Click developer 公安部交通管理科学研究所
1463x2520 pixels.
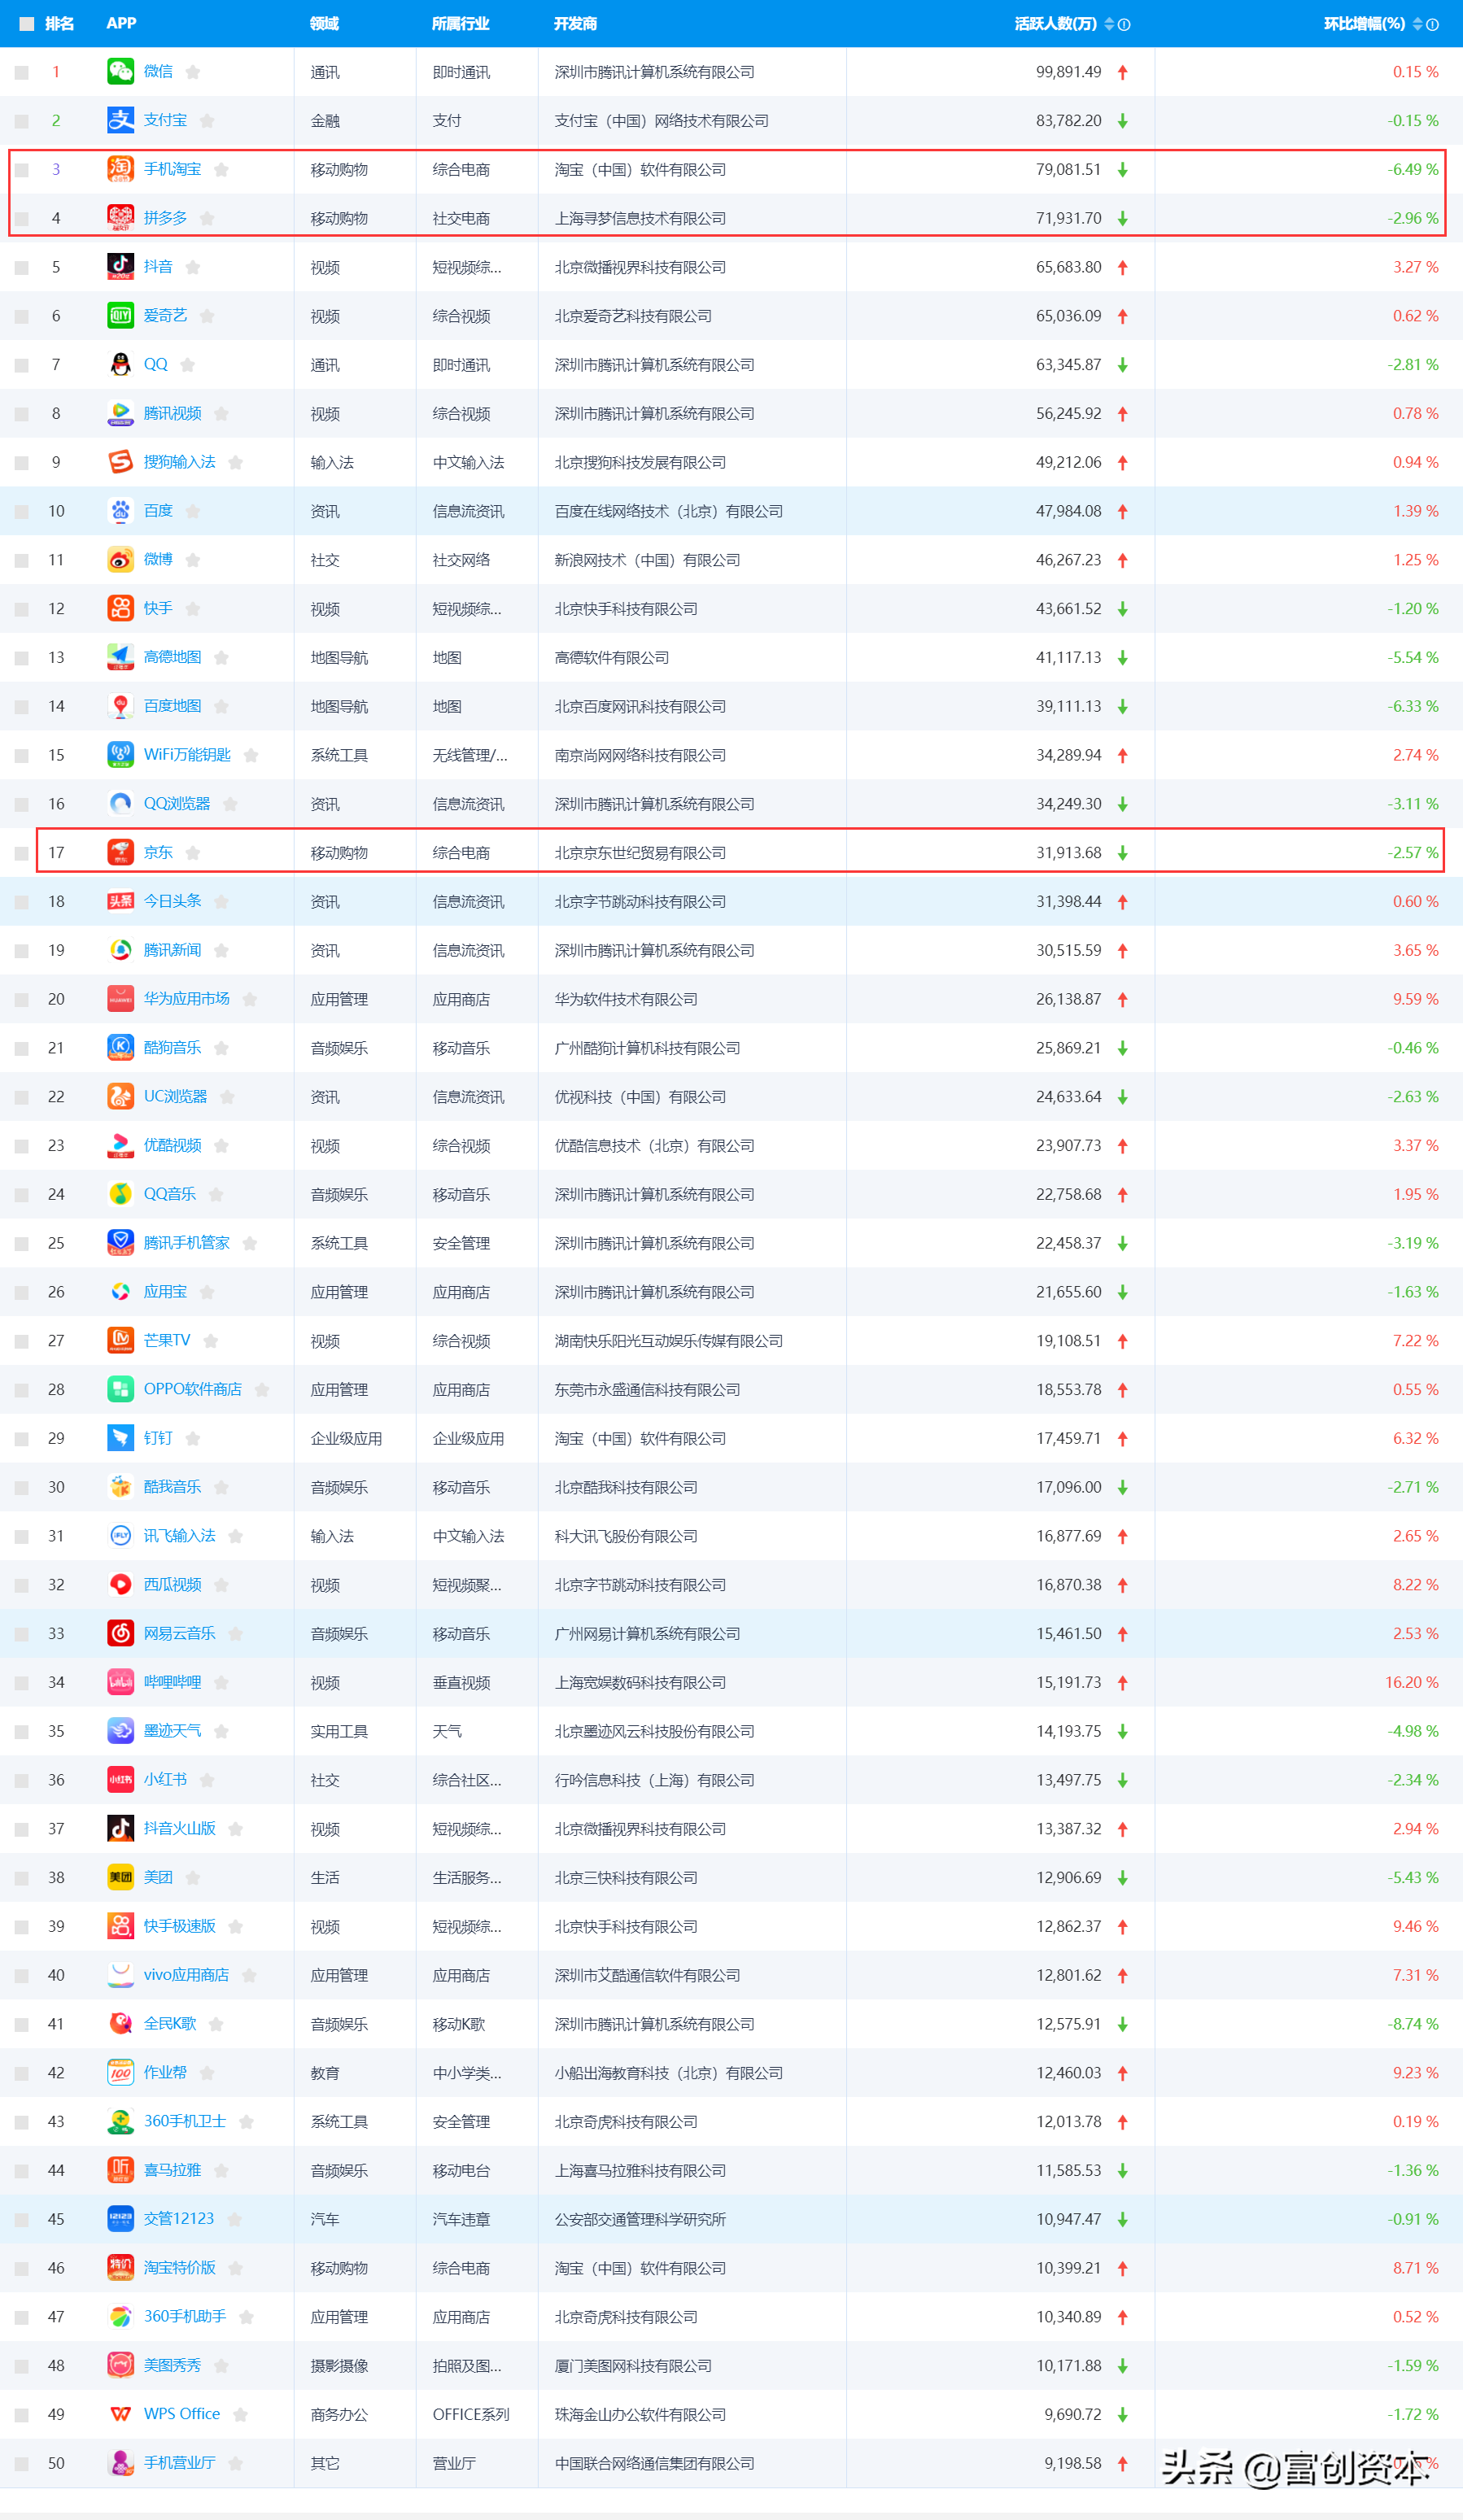point(640,2219)
